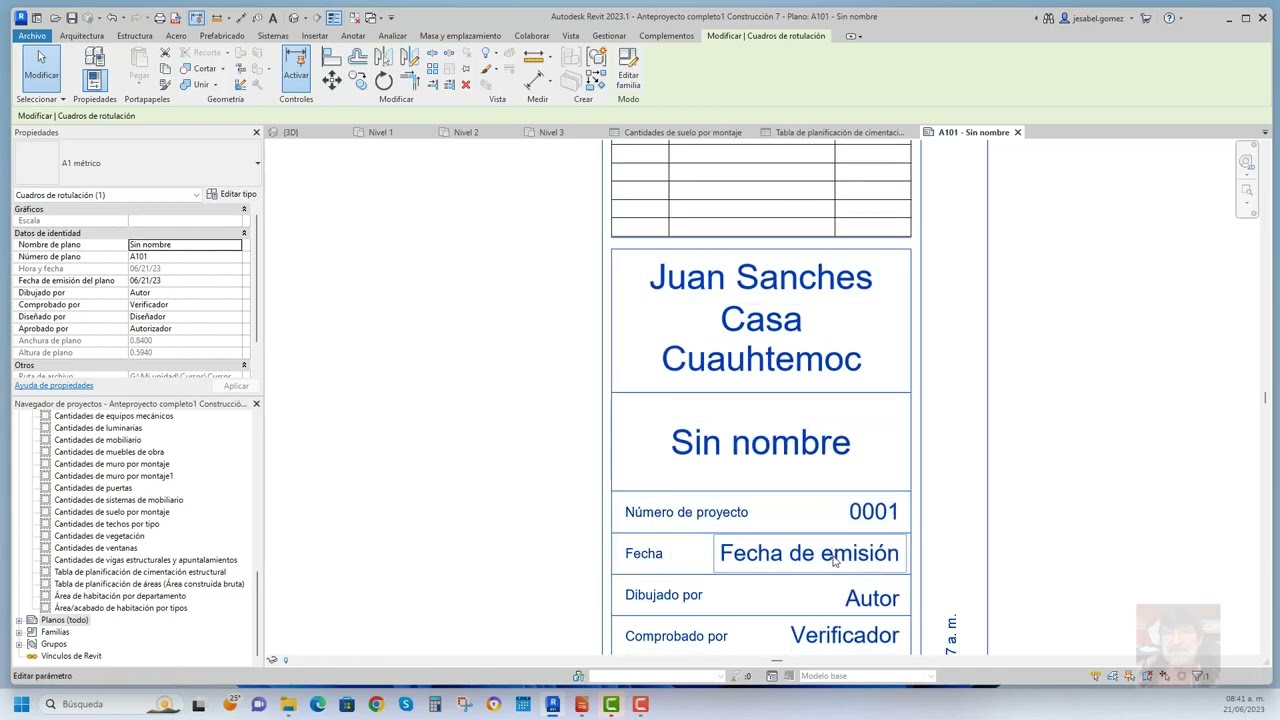Click the Fecha de emisión label on sheet
This screenshot has height=720, width=1280.
[x=809, y=553]
